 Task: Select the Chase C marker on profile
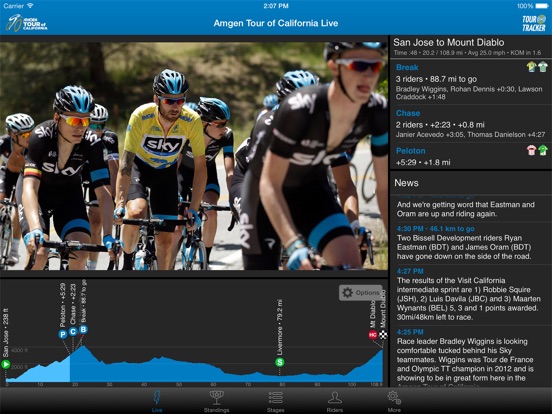[73, 331]
